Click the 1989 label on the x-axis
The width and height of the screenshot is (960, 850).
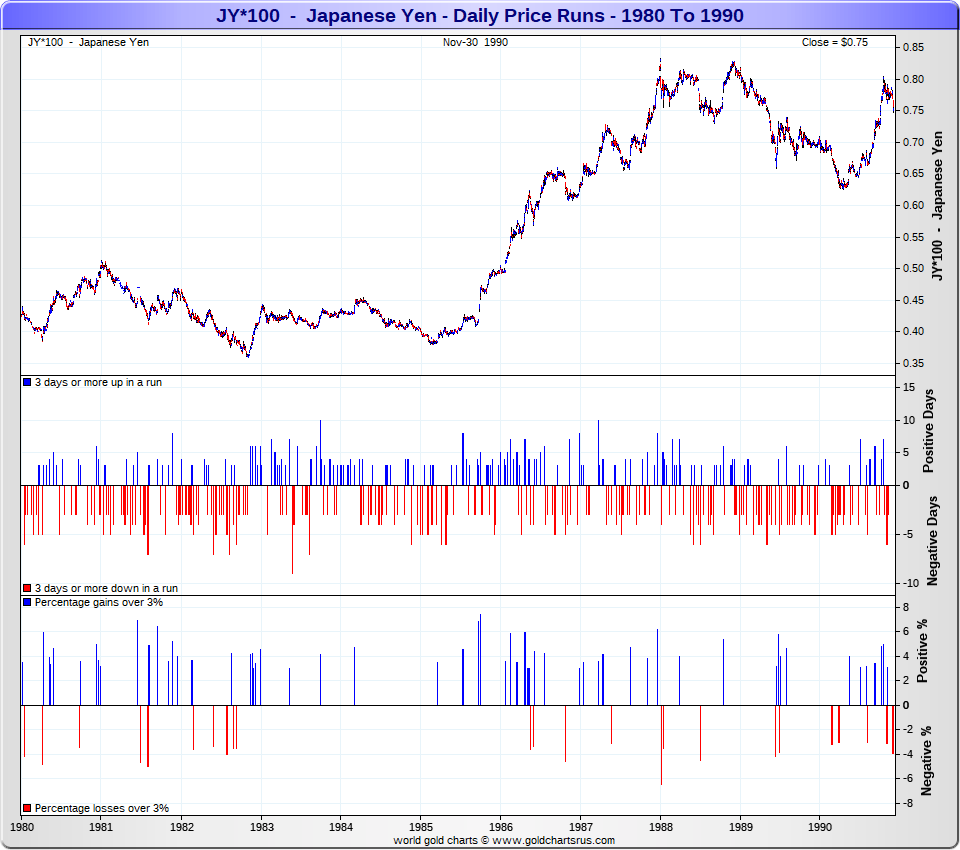click(741, 827)
